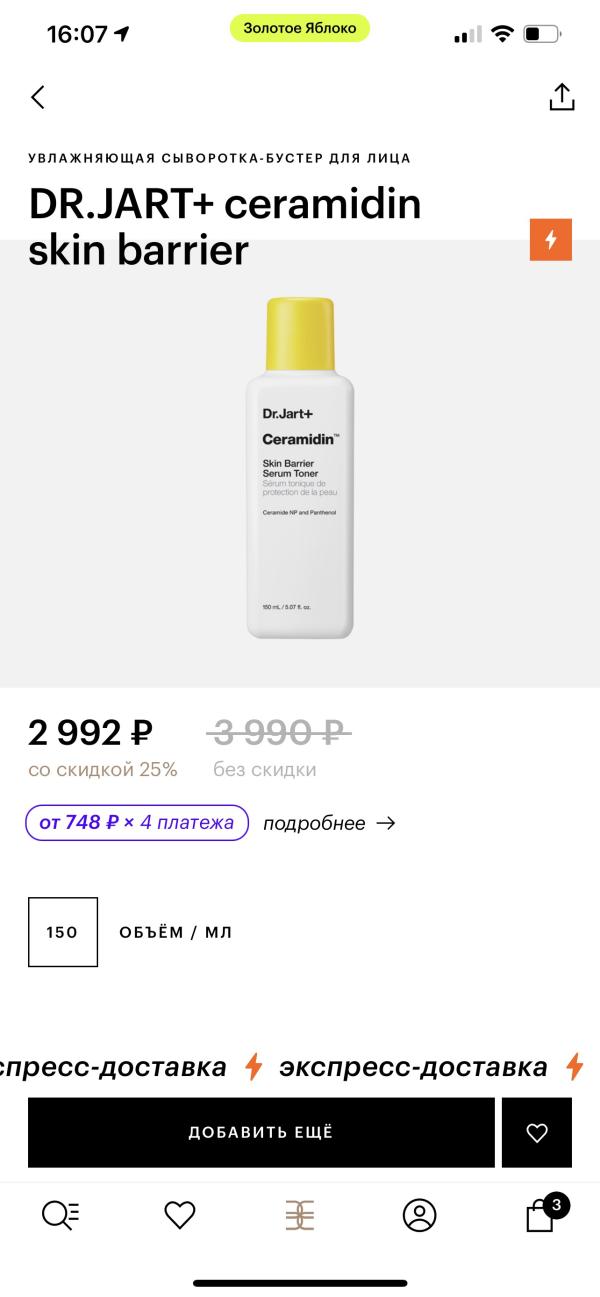This screenshot has width=600, height=1297.
Task: Tap the arrow next to подробнее
Action: pos(386,823)
